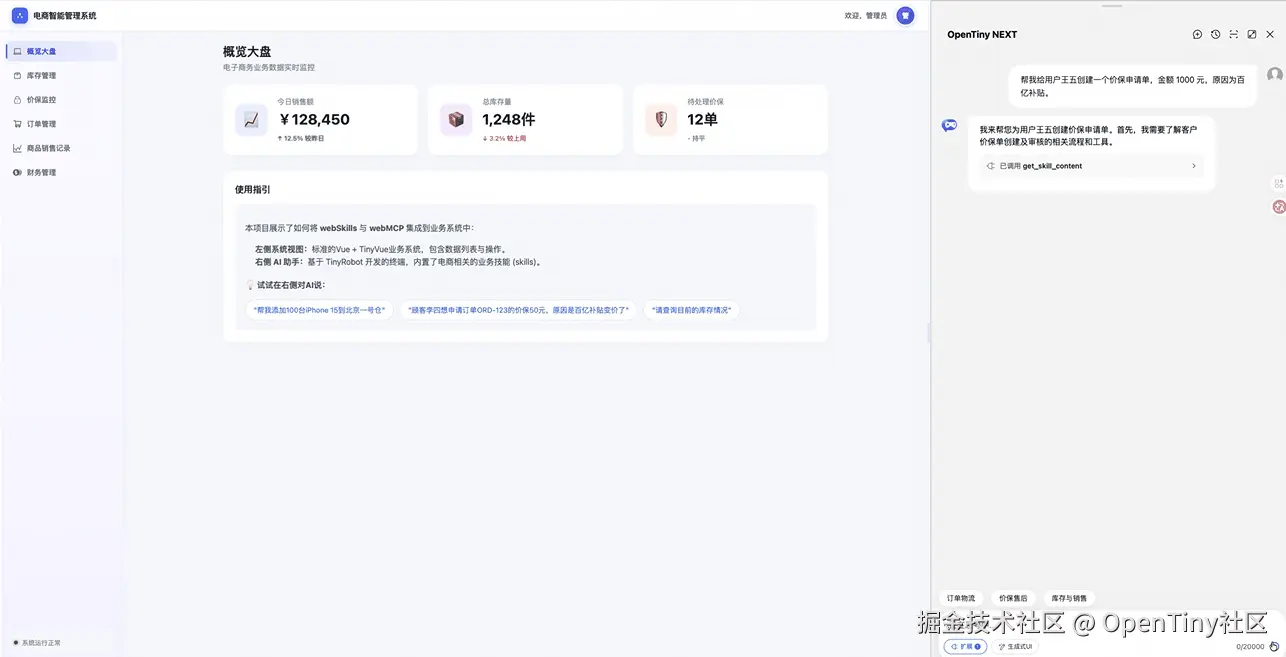The image size is (1286, 657).
Task: Collapse the OpenTiny assistant panel
Action: [1233, 34]
